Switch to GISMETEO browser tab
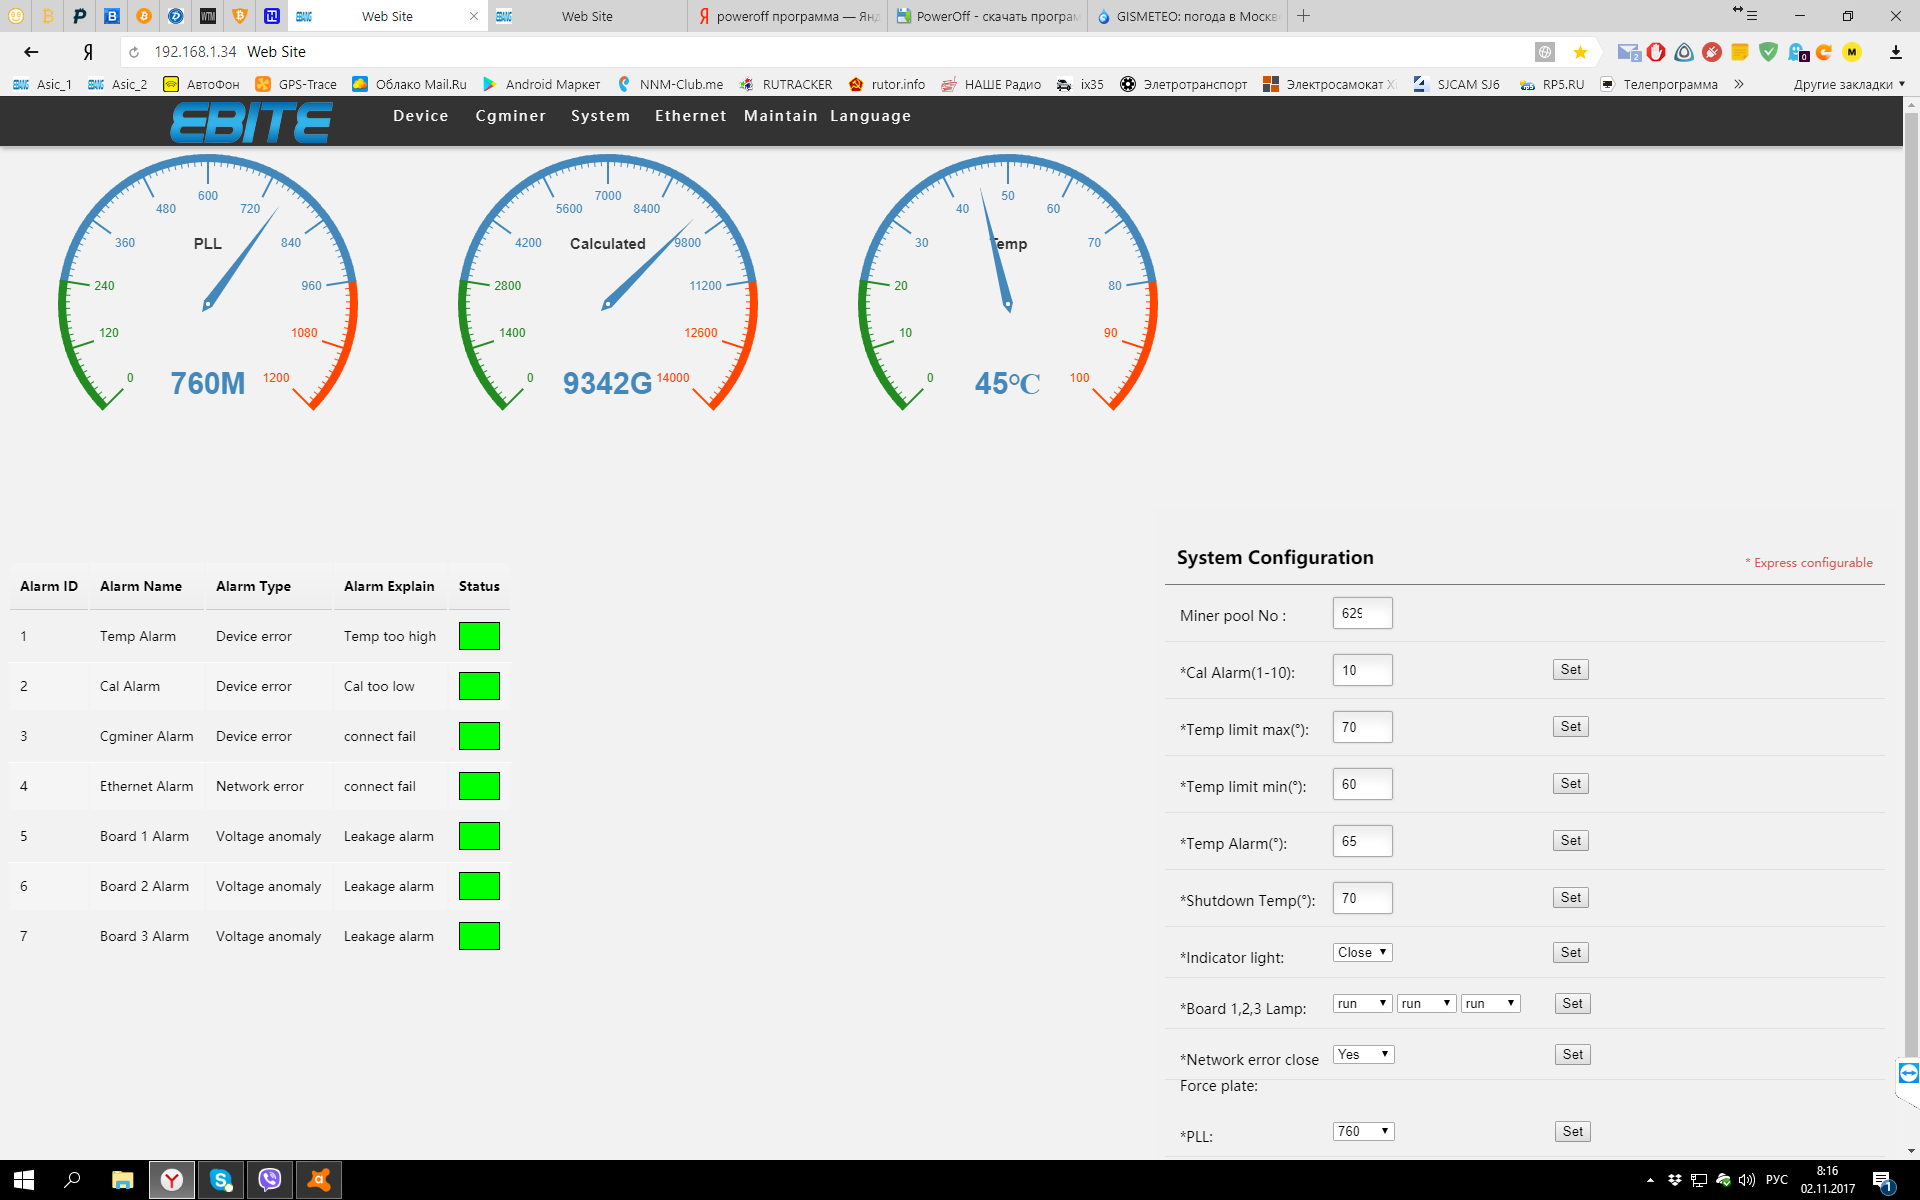Viewport: 1920px width, 1200px height. 1188,16
